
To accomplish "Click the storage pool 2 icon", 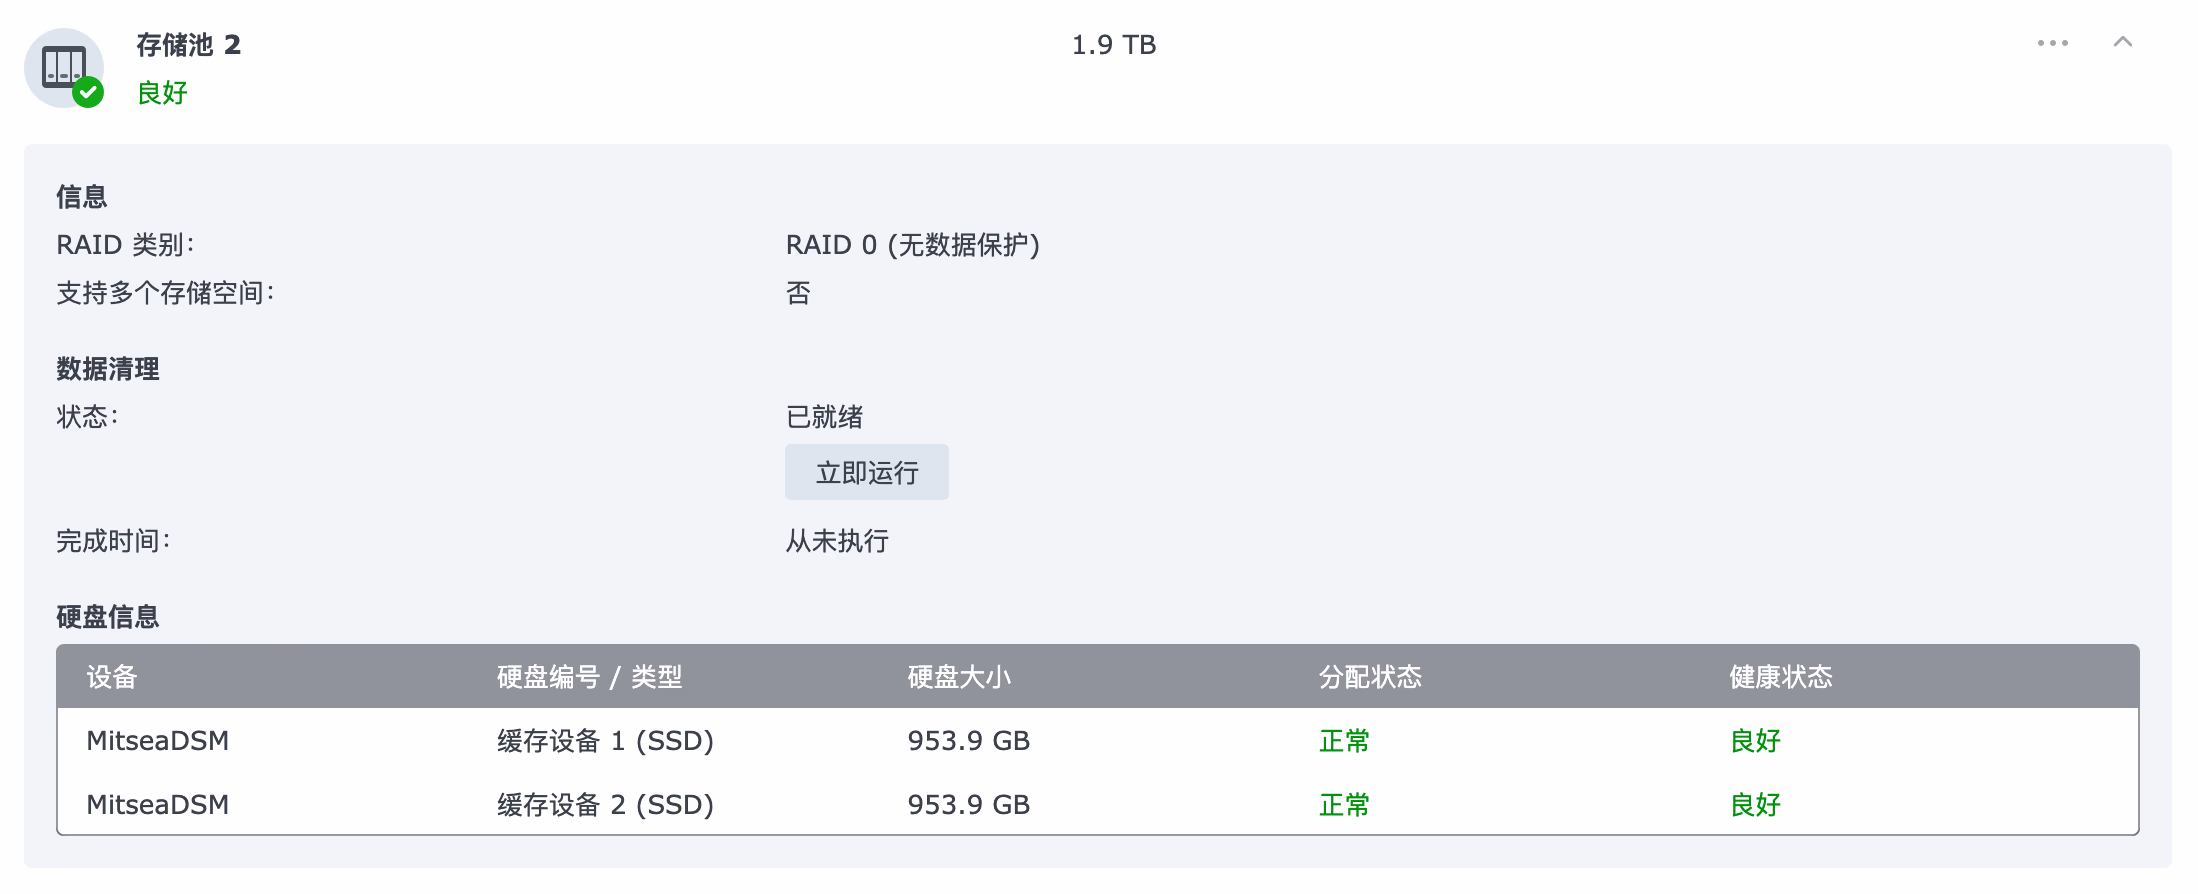I will click(64, 68).
